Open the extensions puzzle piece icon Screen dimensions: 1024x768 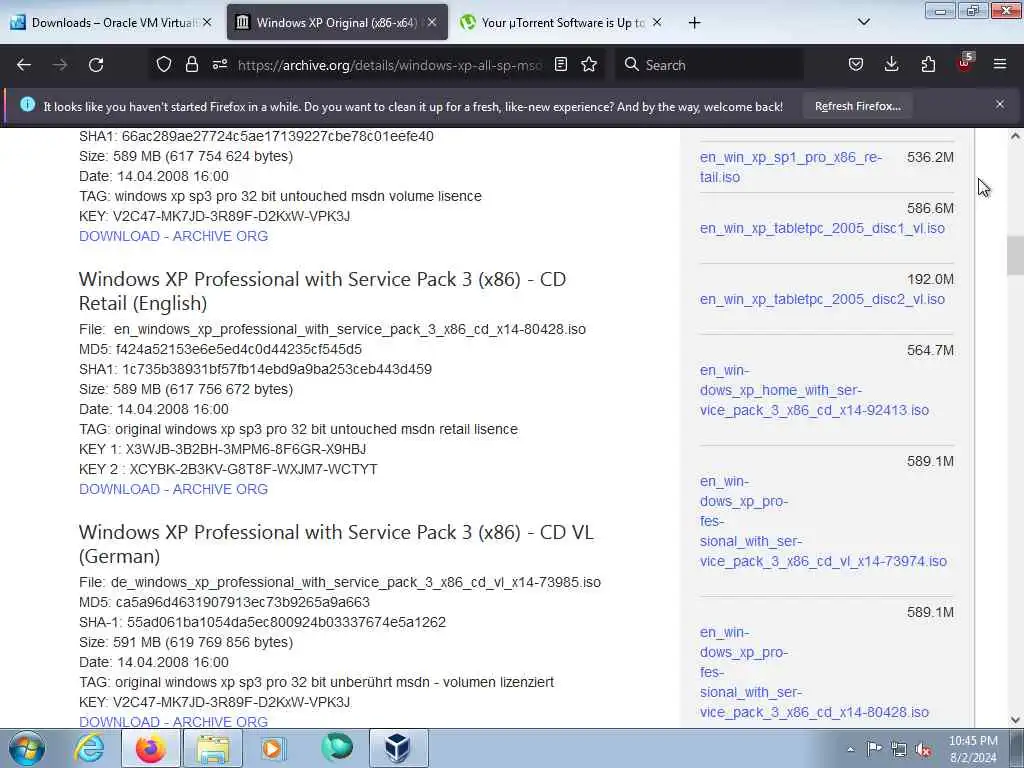click(x=928, y=65)
